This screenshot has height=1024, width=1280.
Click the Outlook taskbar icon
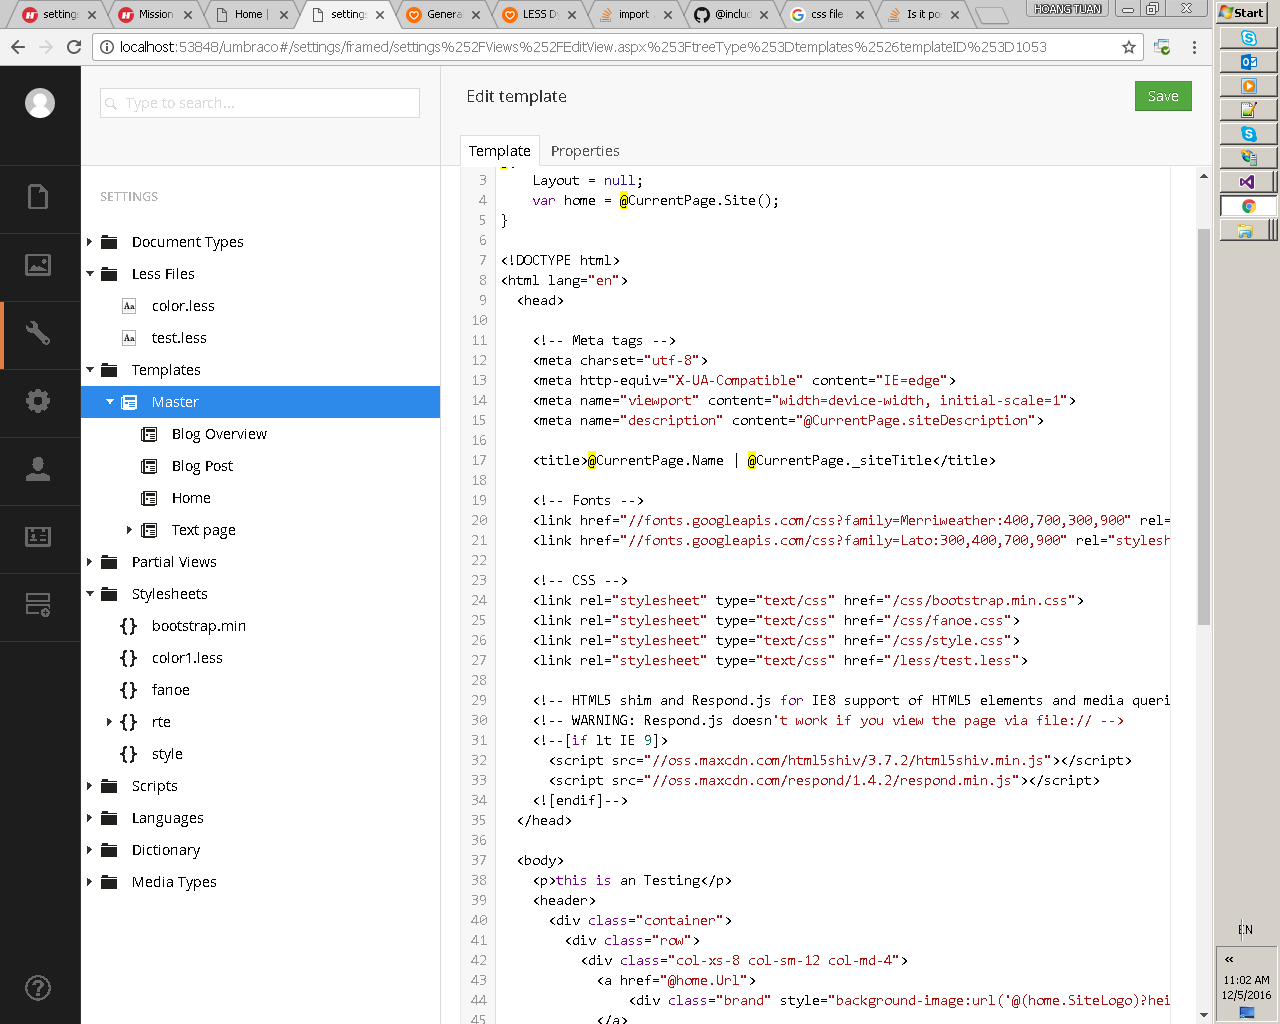coord(1247,62)
